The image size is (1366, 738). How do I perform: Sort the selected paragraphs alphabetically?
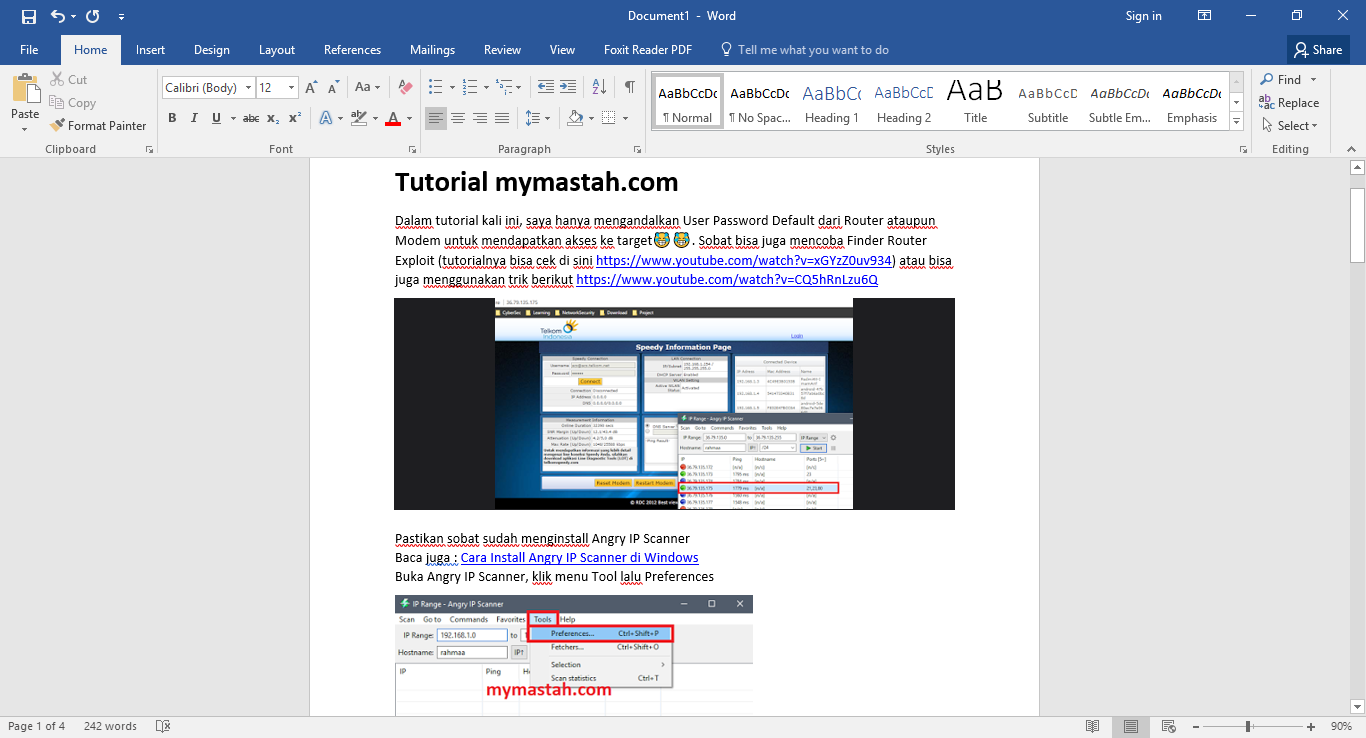point(599,87)
